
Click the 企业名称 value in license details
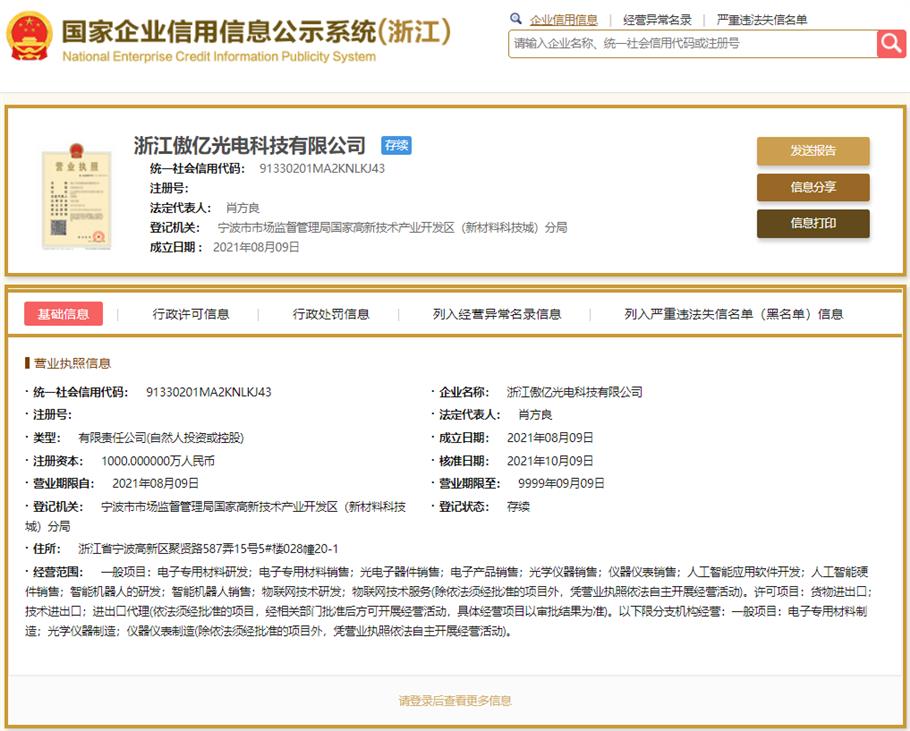click(x=575, y=392)
